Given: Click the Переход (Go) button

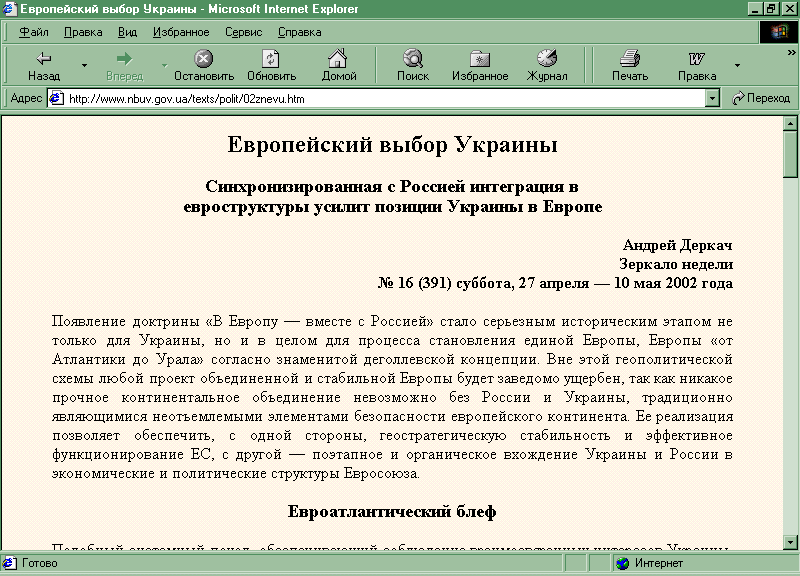Looking at the screenshot, I should click(x=761, y=99).
